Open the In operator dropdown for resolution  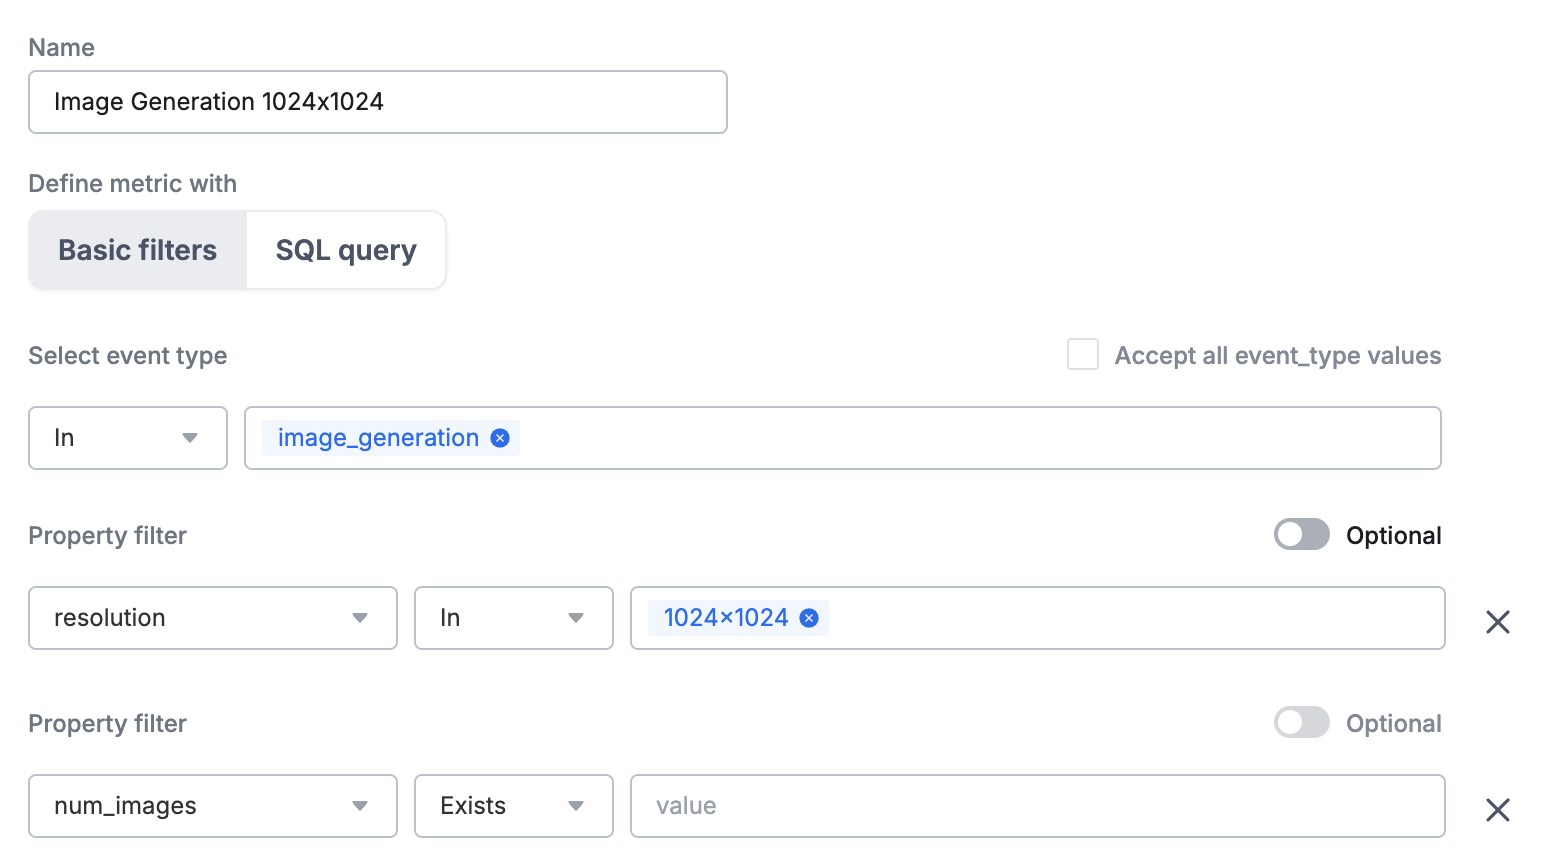(x=513, y=618)
